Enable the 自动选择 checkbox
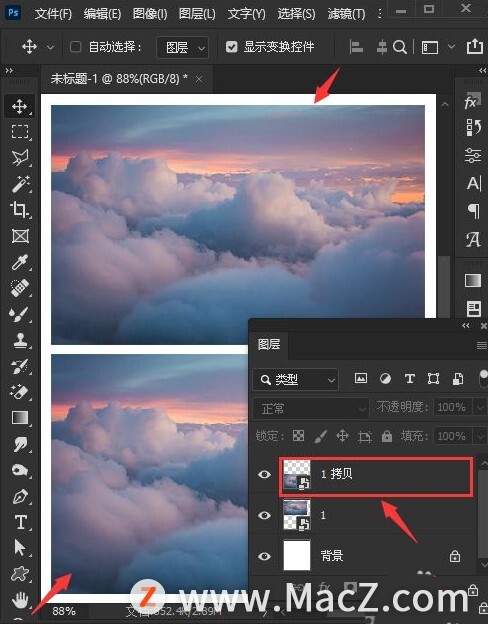The image size is (488, 624). click(75, 47)
